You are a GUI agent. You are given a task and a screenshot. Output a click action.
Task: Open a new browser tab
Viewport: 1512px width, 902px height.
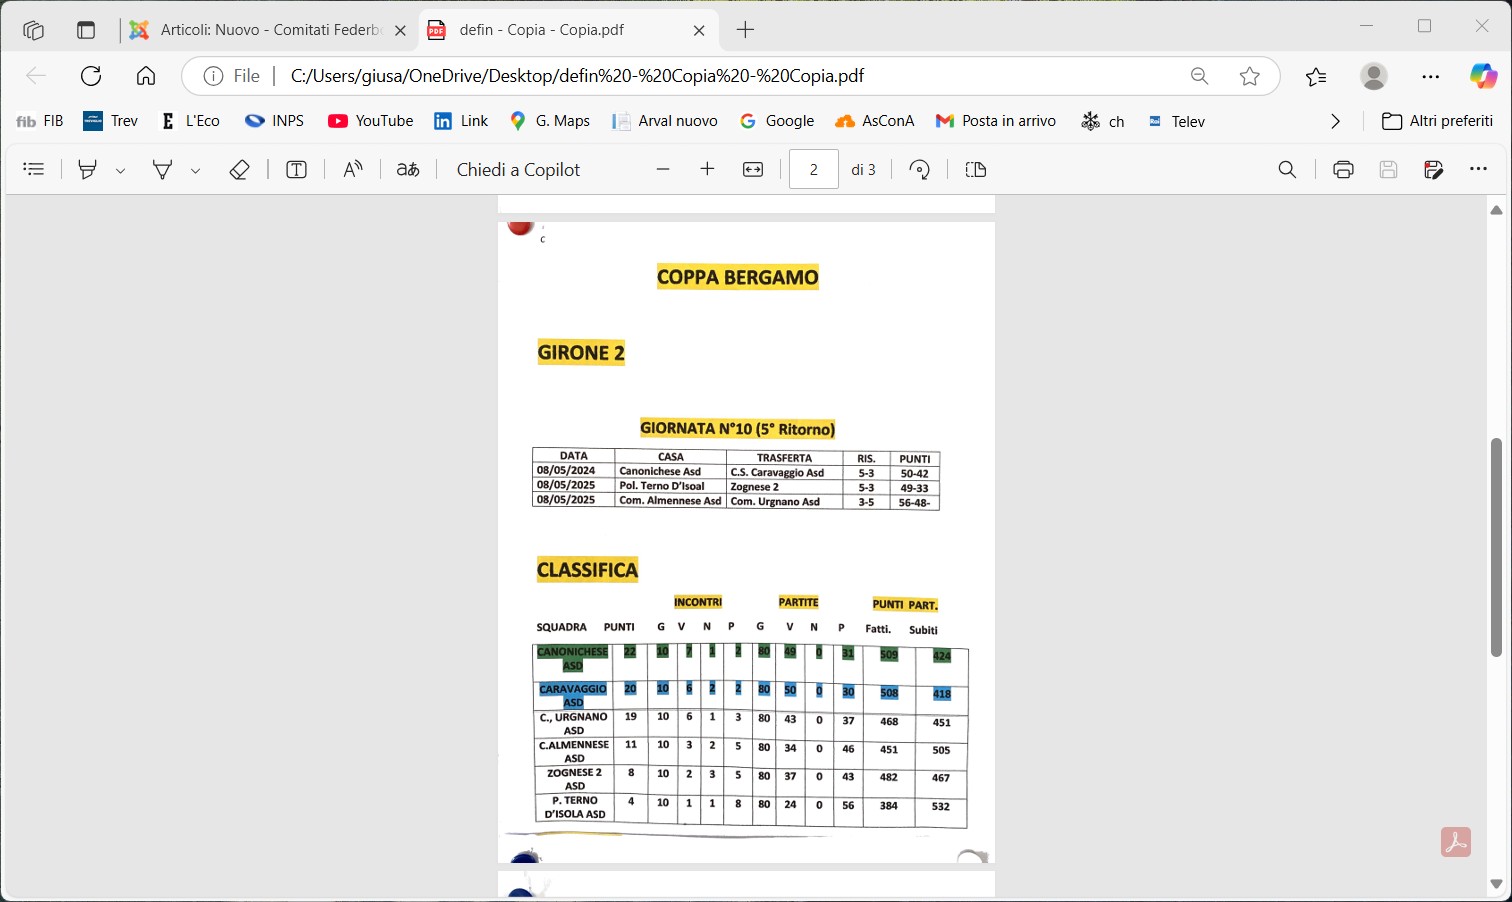[745, 30]
